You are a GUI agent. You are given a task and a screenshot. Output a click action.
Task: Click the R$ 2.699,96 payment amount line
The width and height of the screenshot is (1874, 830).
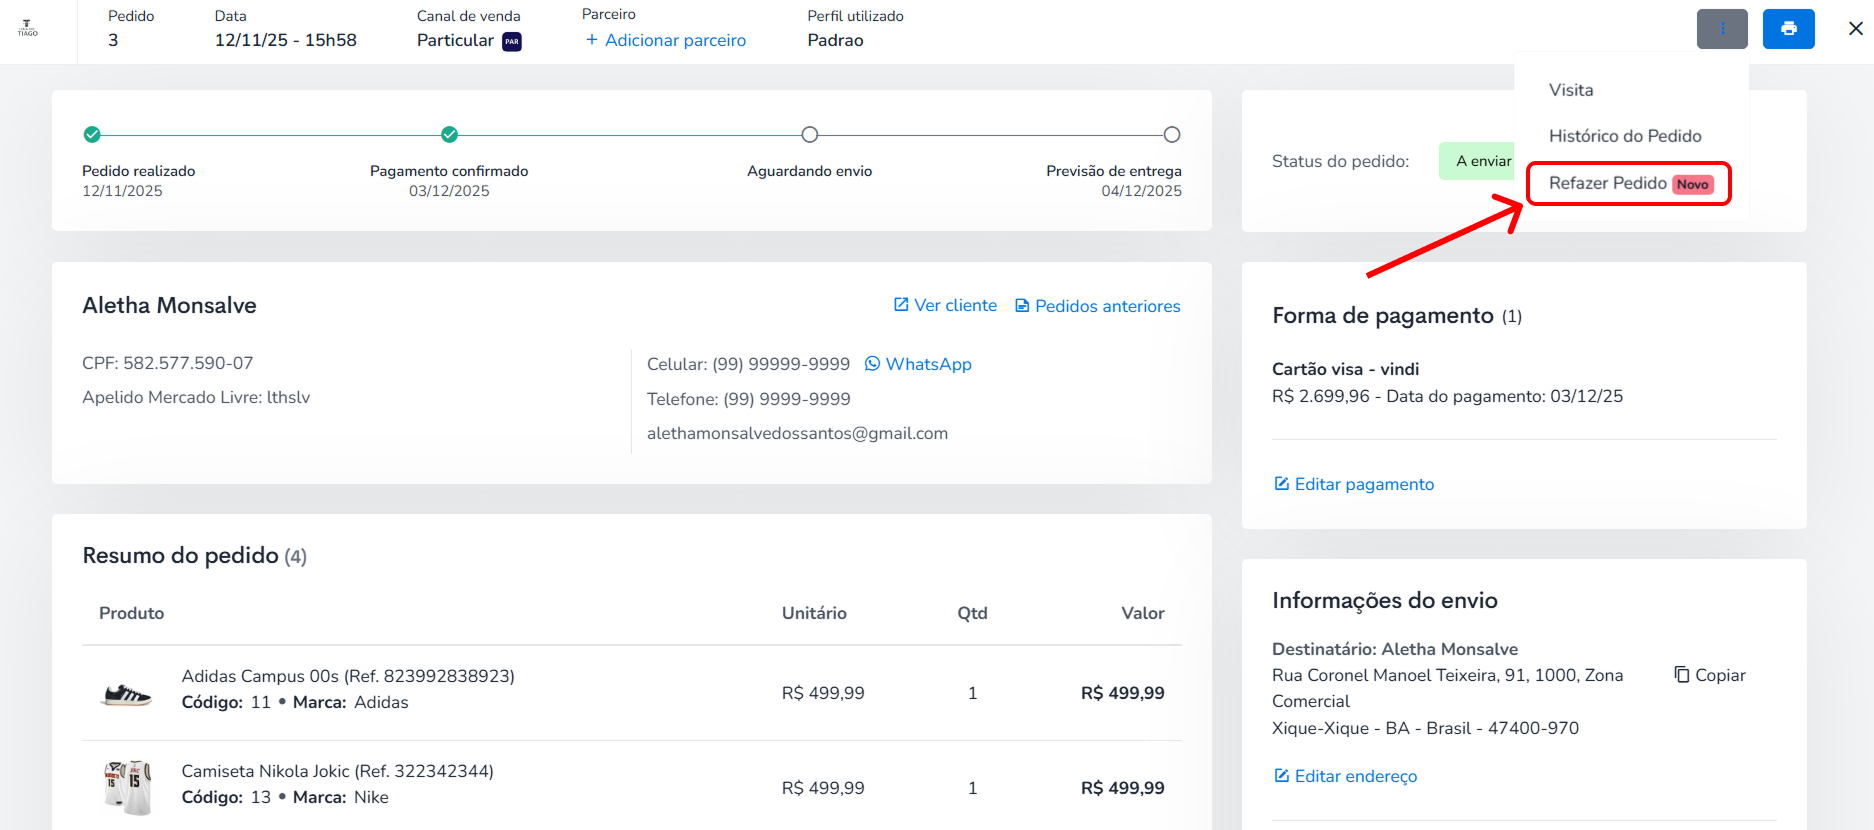[x=1447, y=396]
